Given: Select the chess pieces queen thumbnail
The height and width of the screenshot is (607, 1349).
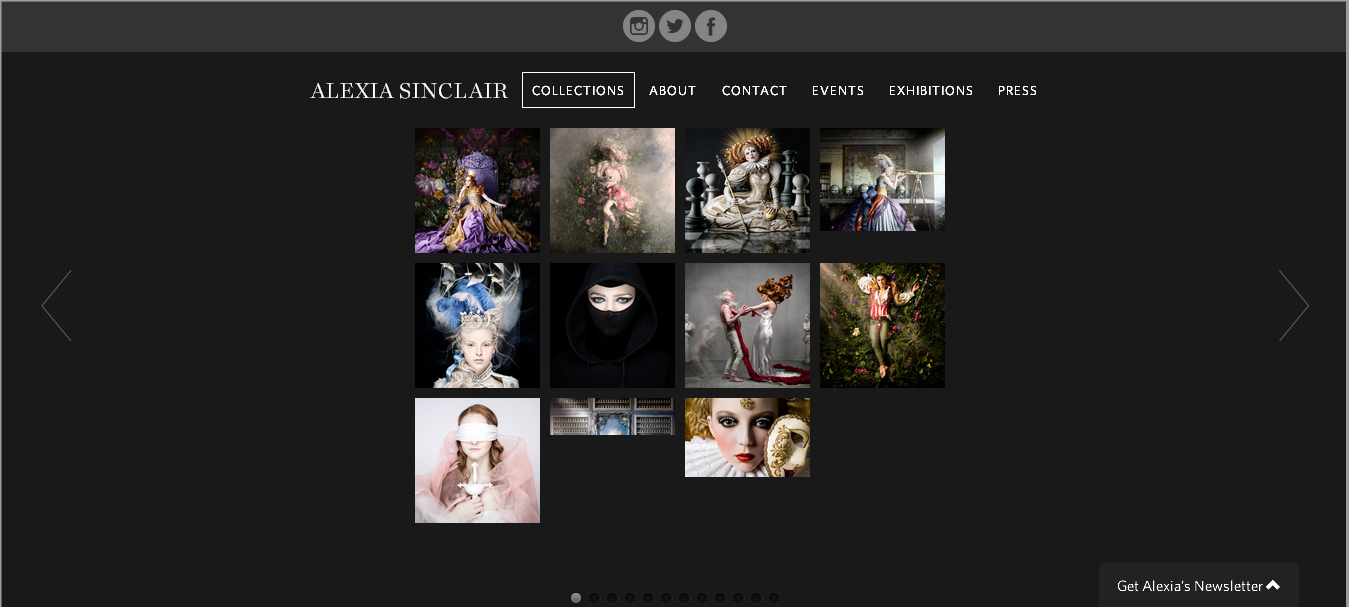Looking at the screenshot, I should pos(747,190).
